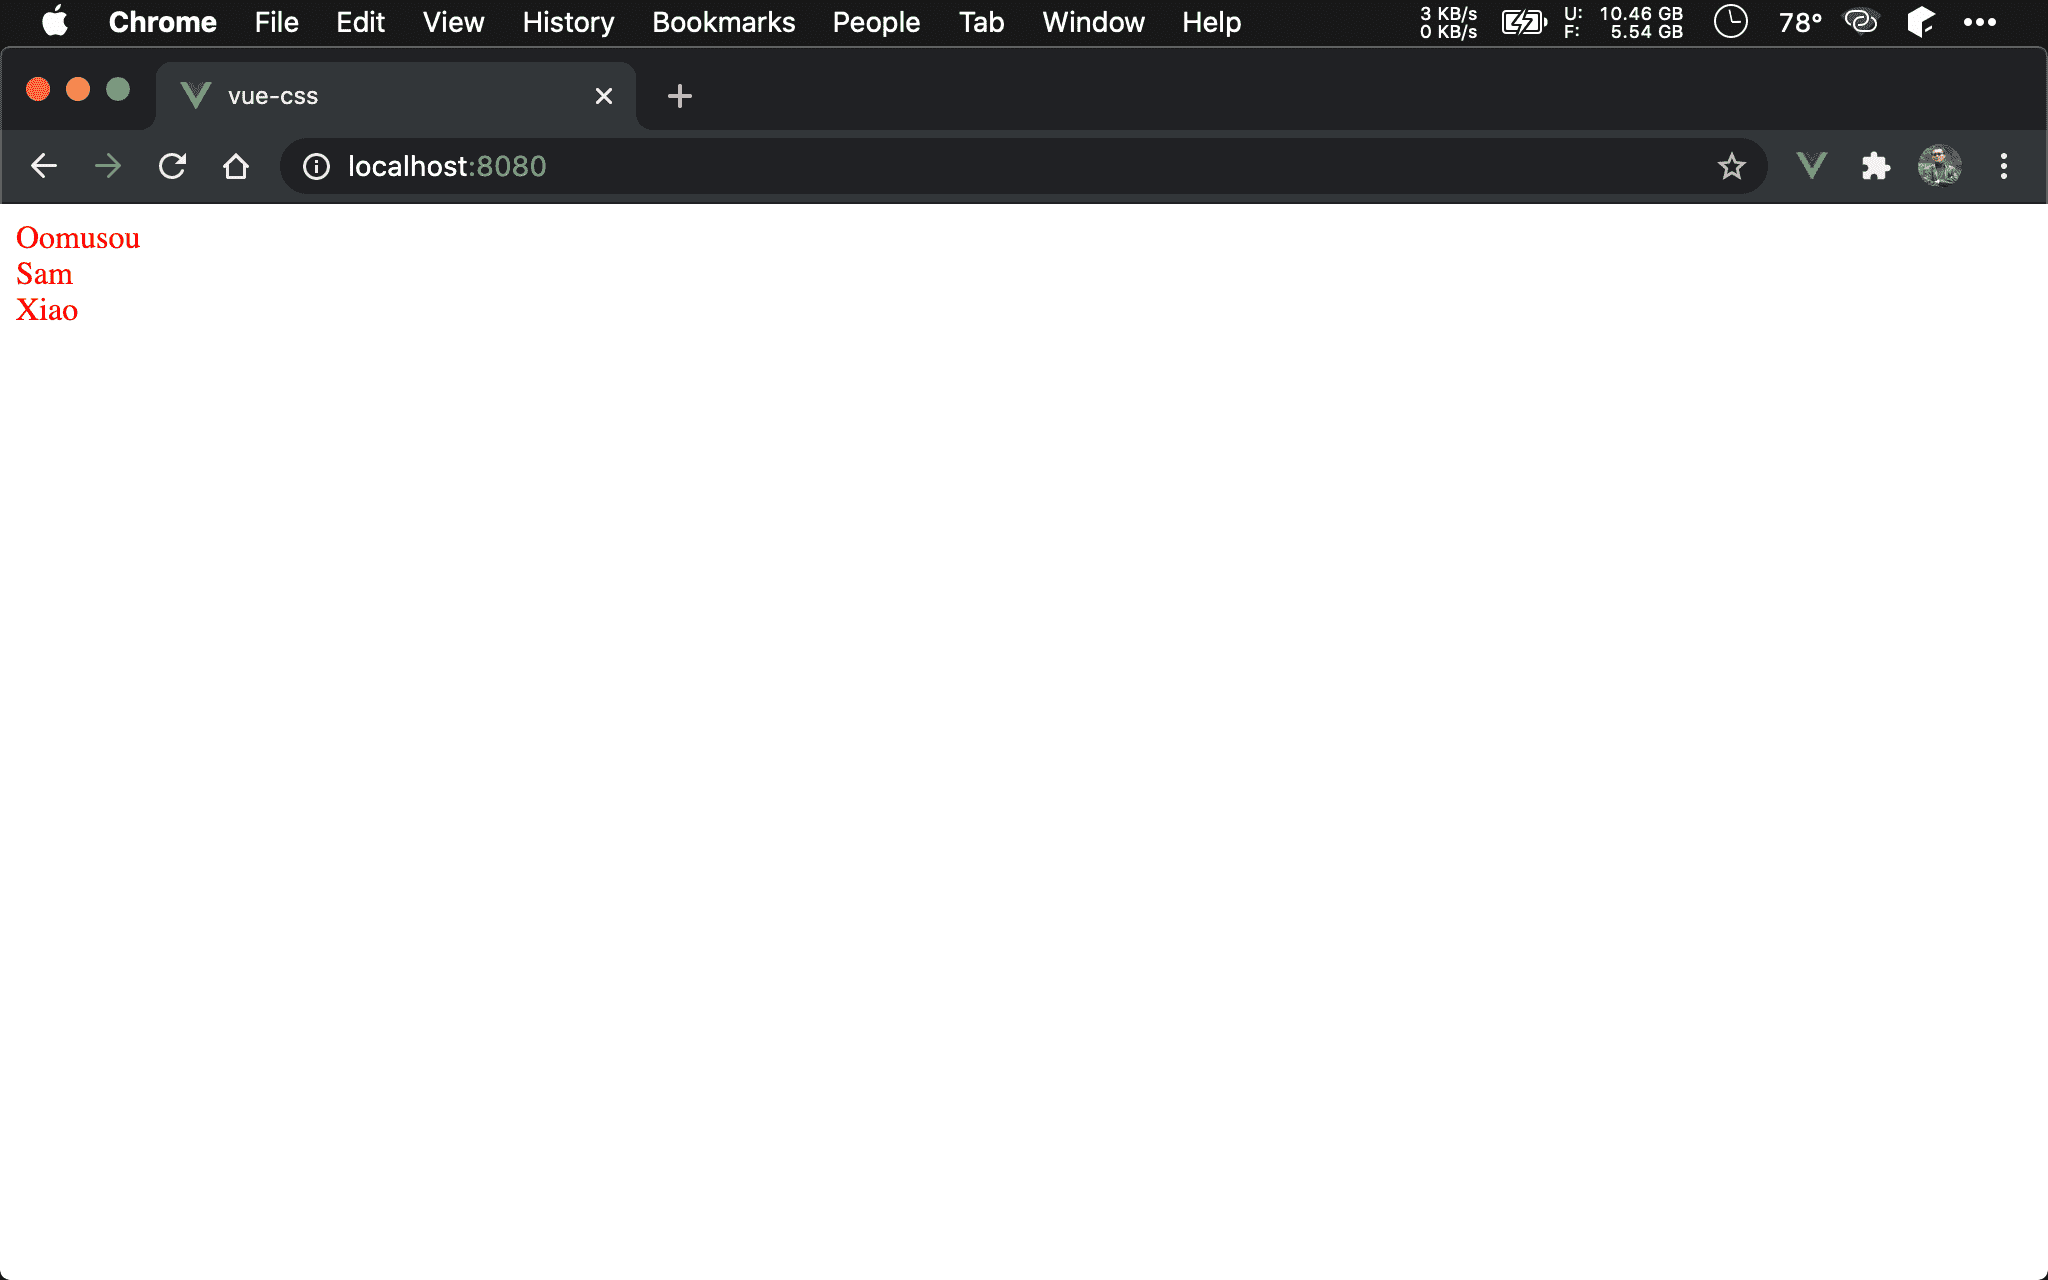Open Chrome's three-dot menu
The width and height of the screenshot is (2048, 1280).
2003,166
